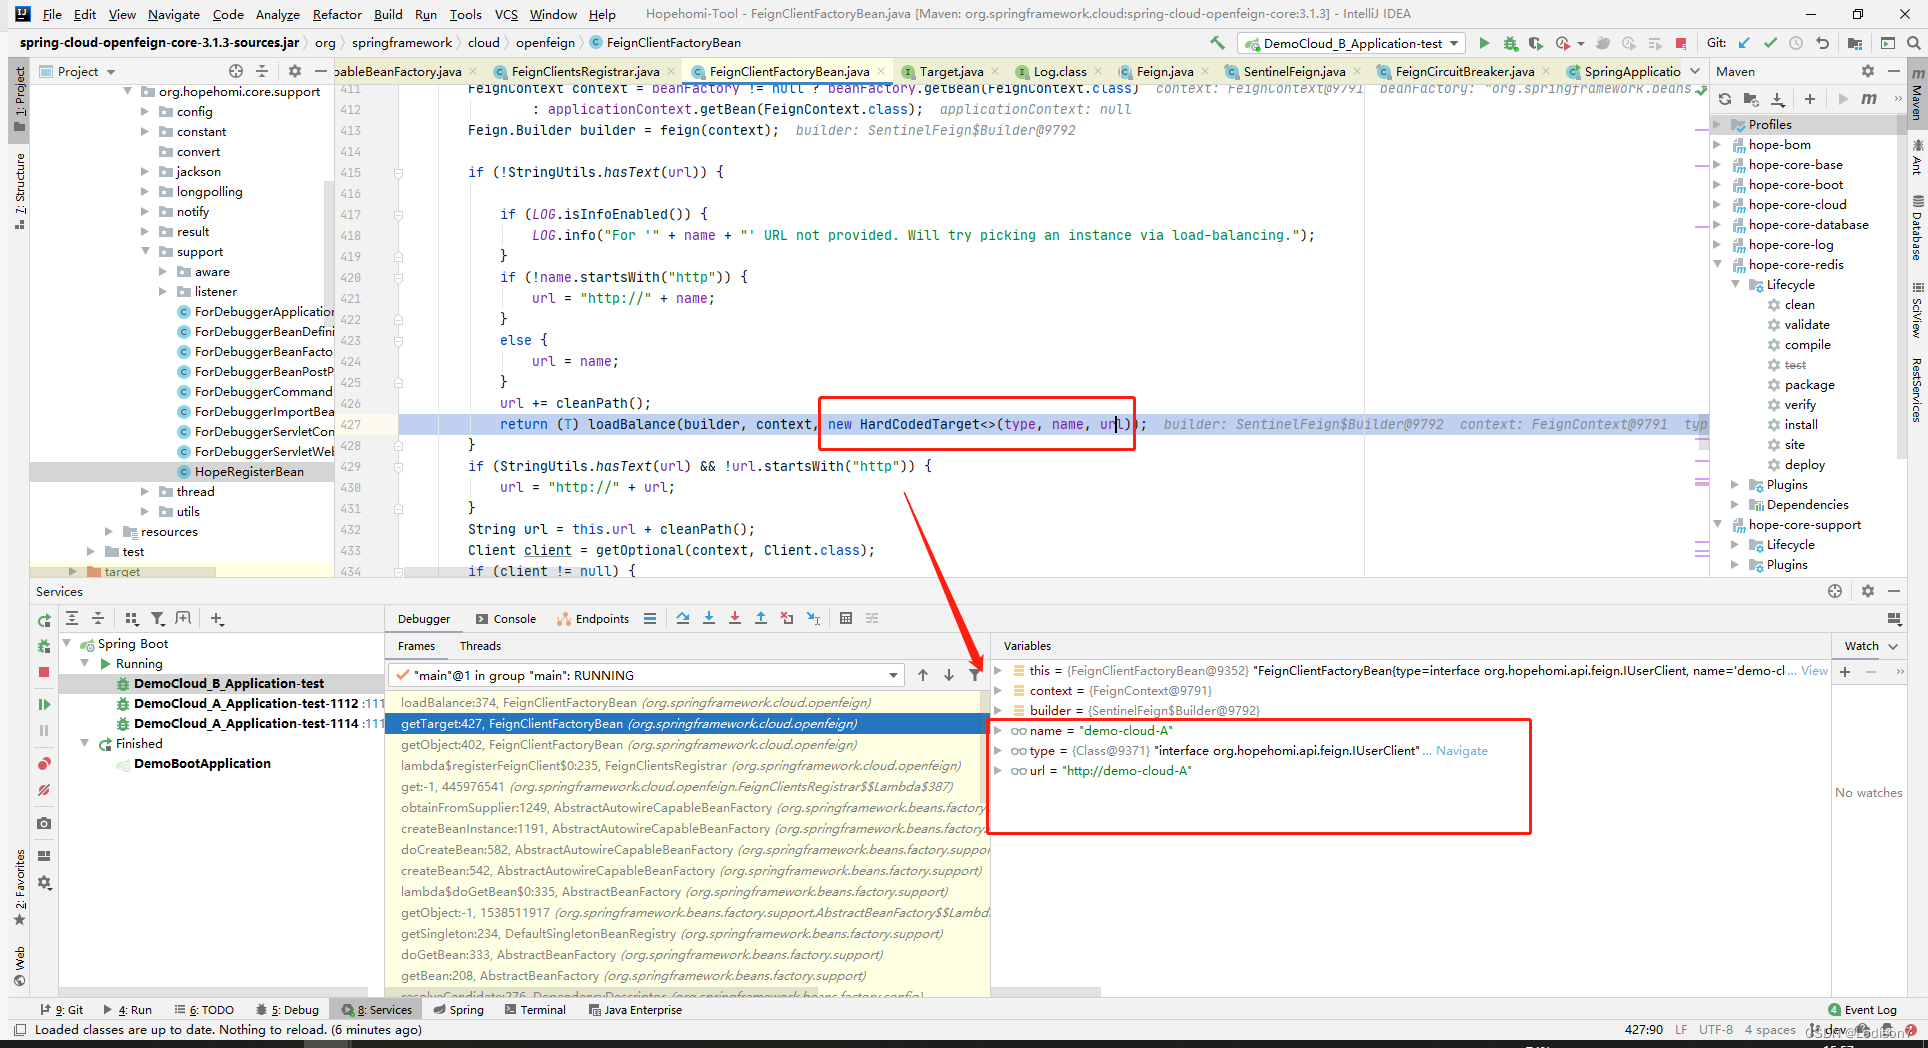1928x1048 pixels.
Task: Expand the config folder
Action: coord(146,112)
